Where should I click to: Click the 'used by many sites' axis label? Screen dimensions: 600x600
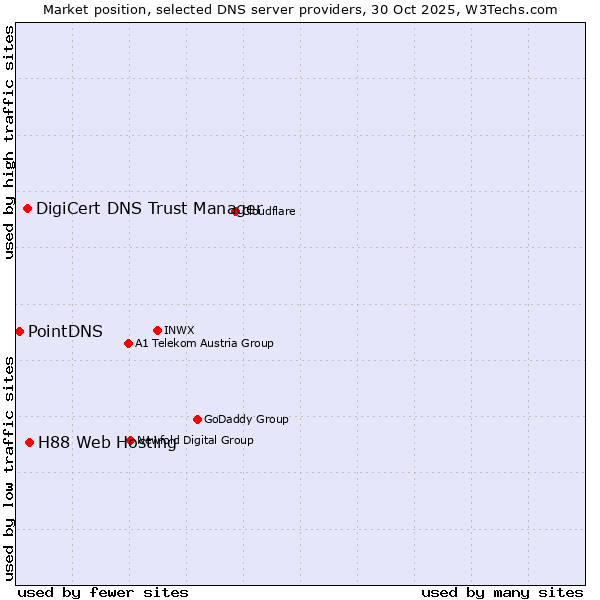pos(502,592)
